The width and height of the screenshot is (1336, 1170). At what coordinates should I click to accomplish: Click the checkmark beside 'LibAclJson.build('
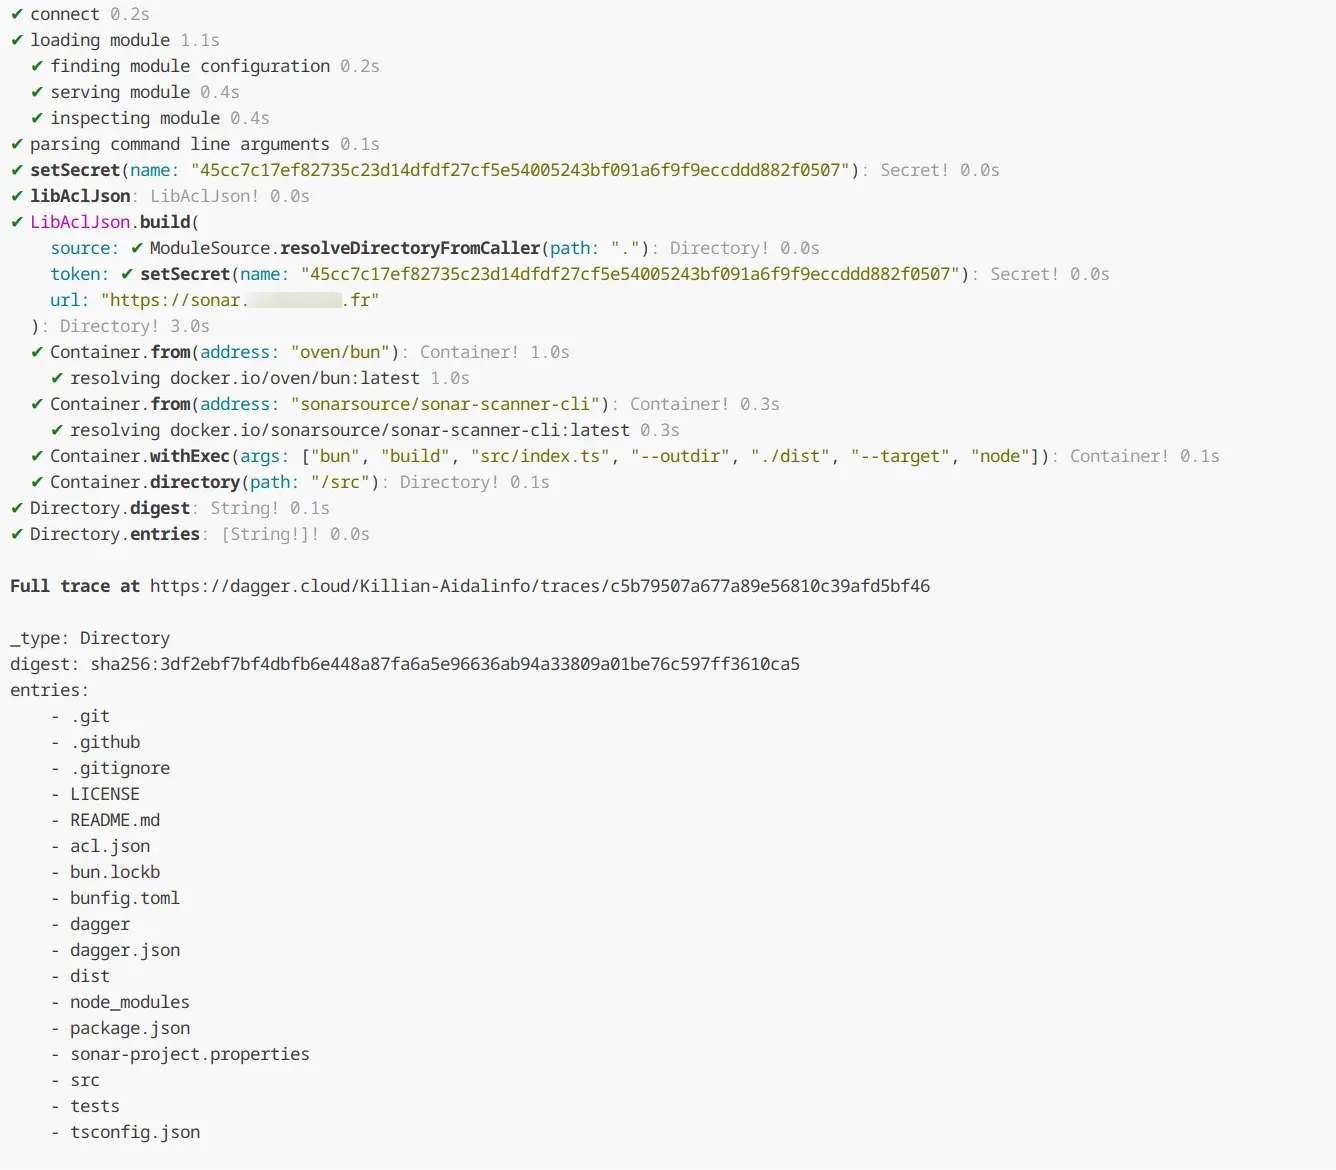[16, 222]
